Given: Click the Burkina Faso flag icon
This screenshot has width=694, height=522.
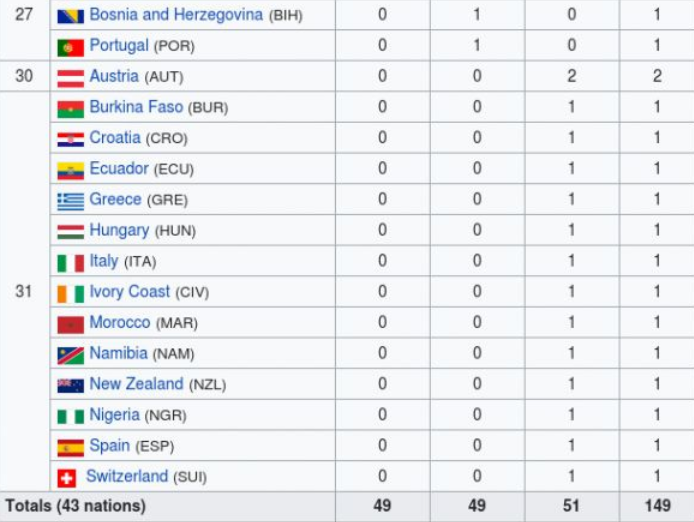Looking at the screenshot, I should click(70, 108).
